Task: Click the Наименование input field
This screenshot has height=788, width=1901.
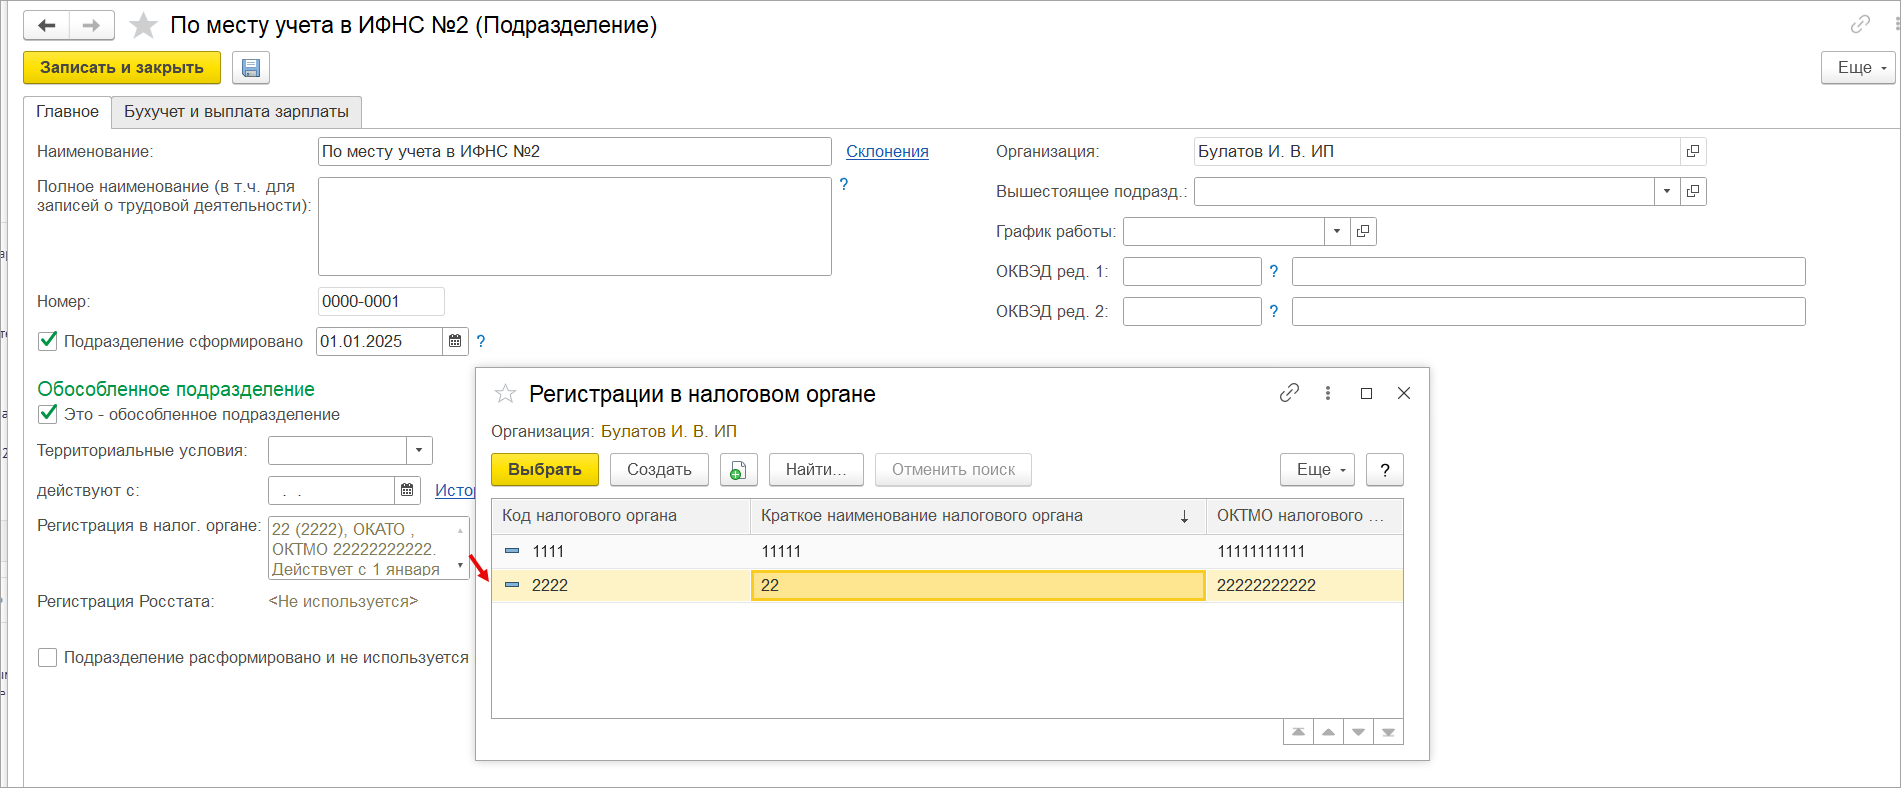Action: coord(574,152)
